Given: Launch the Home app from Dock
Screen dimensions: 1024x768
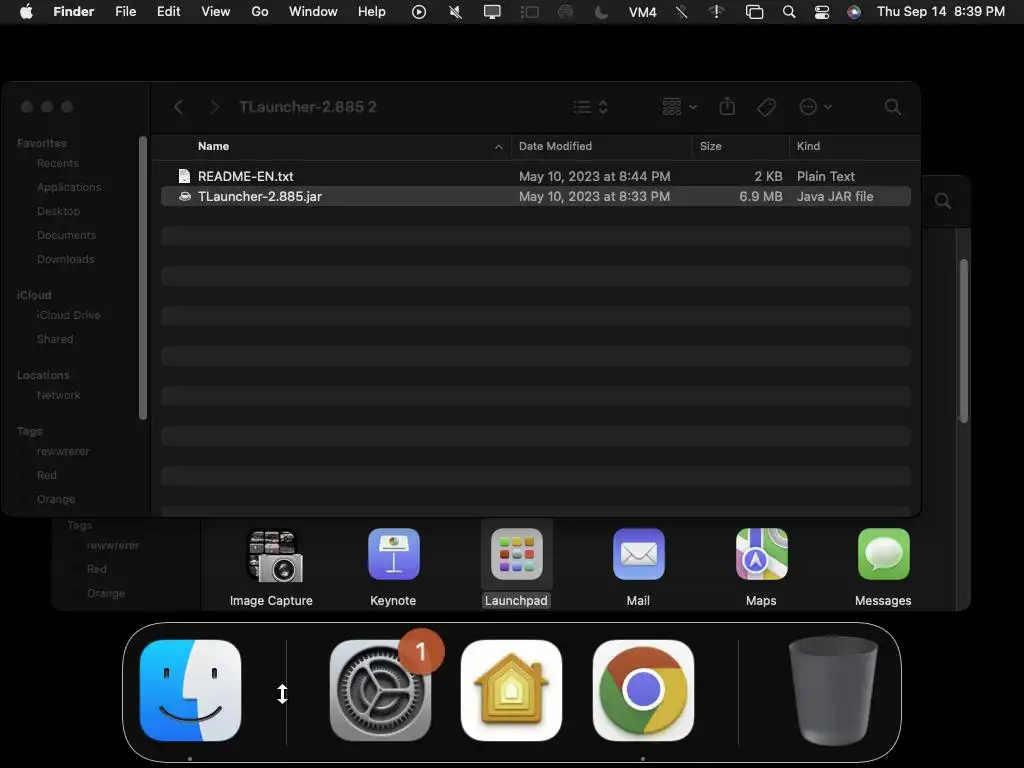Looking at the screenshot, I should [x=511, y=690].
